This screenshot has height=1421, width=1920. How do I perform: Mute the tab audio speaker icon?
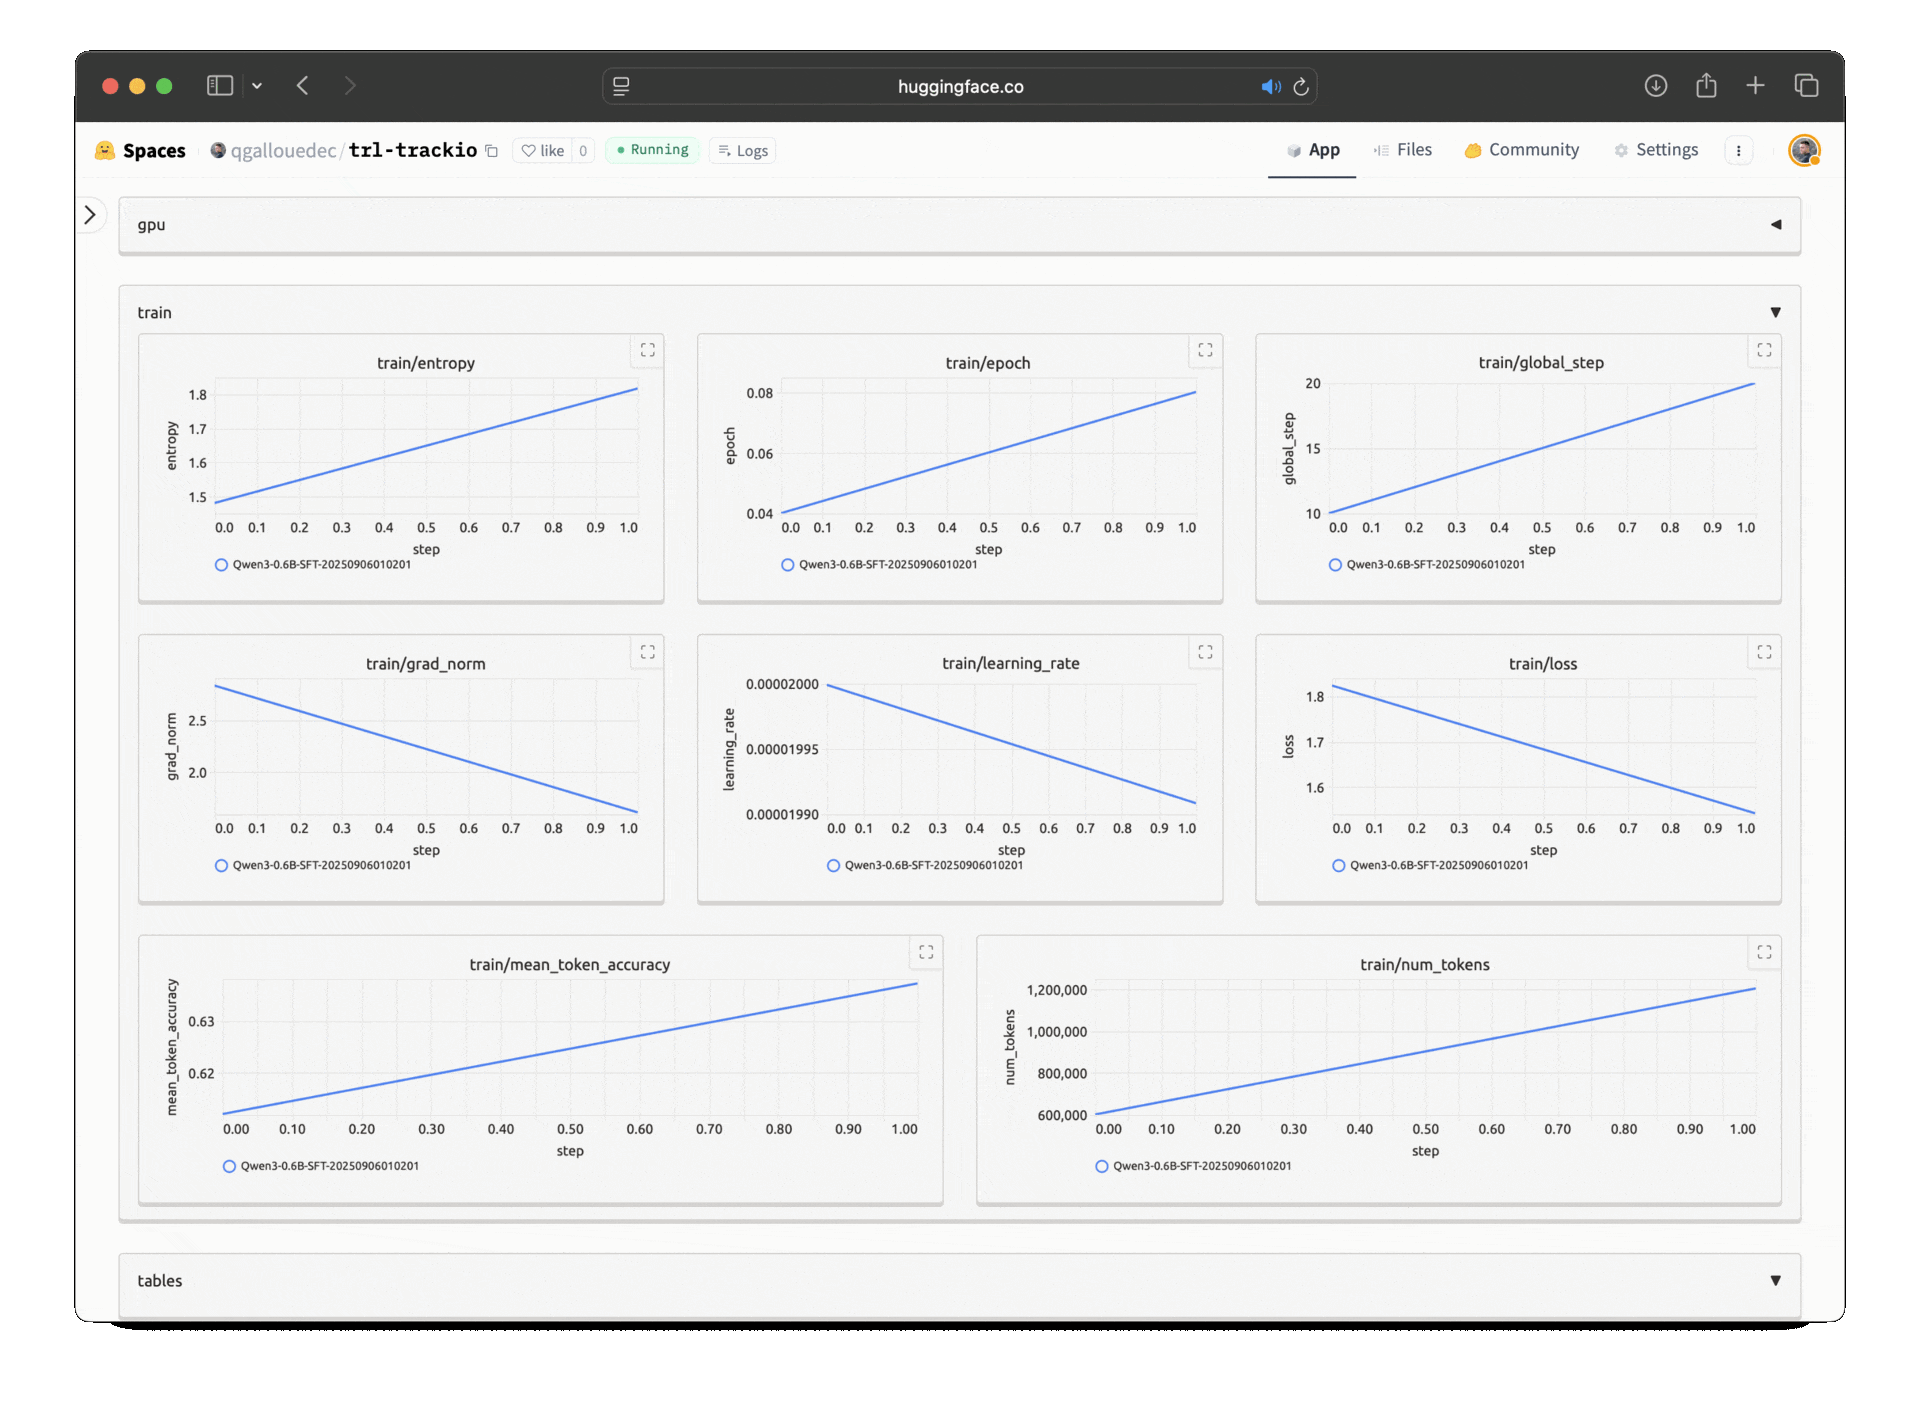click(x=1269, y=87)
